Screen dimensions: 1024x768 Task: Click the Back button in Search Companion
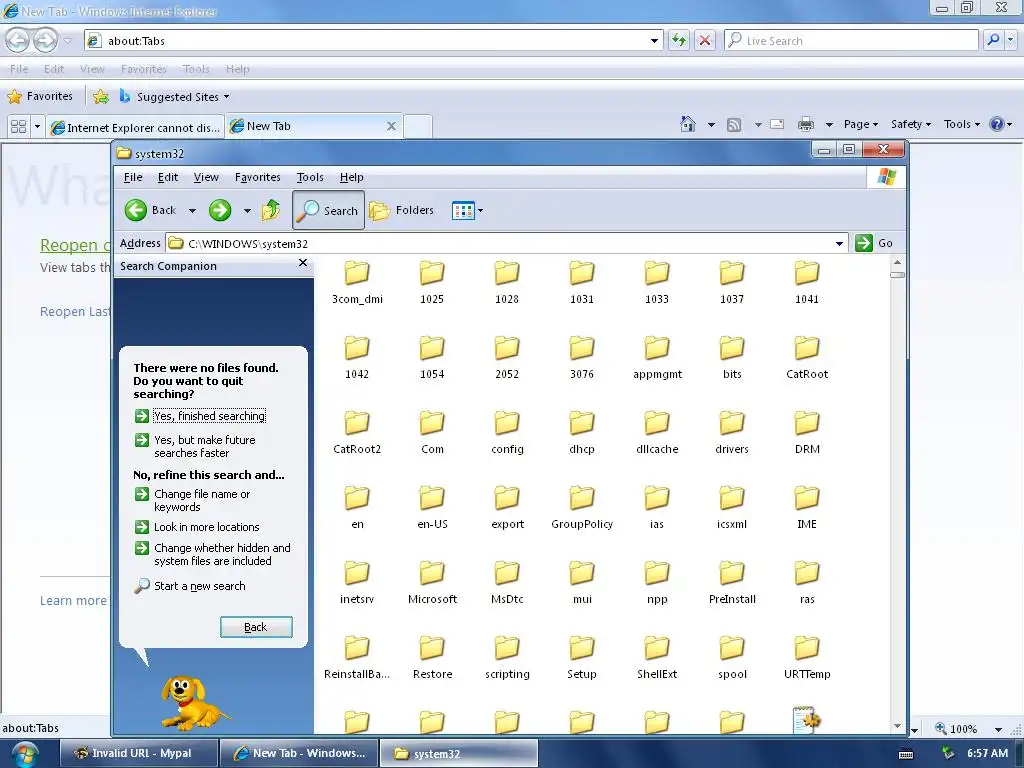point(256,627)
